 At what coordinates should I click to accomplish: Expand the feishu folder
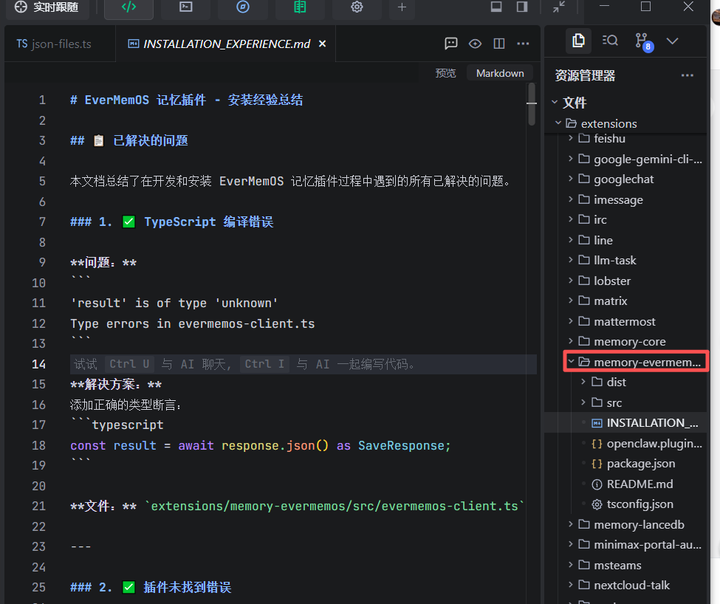[570, 138]
